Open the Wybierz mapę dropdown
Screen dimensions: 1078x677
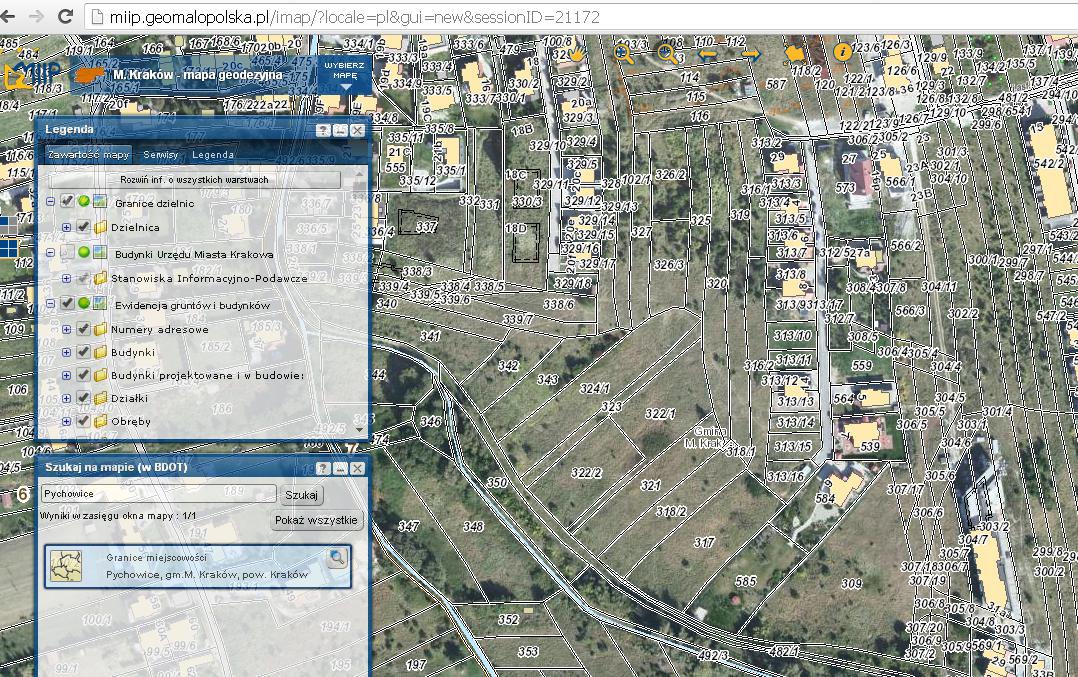[x=345, y=74]
